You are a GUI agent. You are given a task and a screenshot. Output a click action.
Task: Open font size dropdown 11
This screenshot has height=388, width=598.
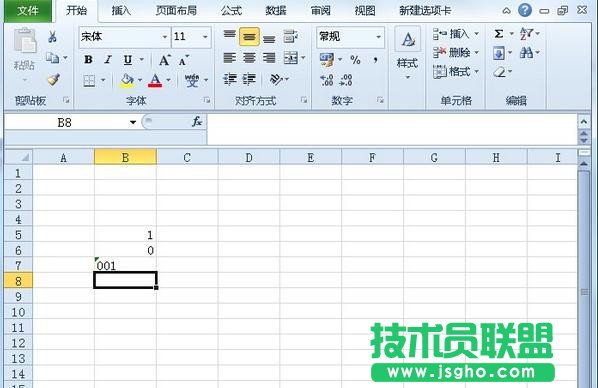coord(205,37)
